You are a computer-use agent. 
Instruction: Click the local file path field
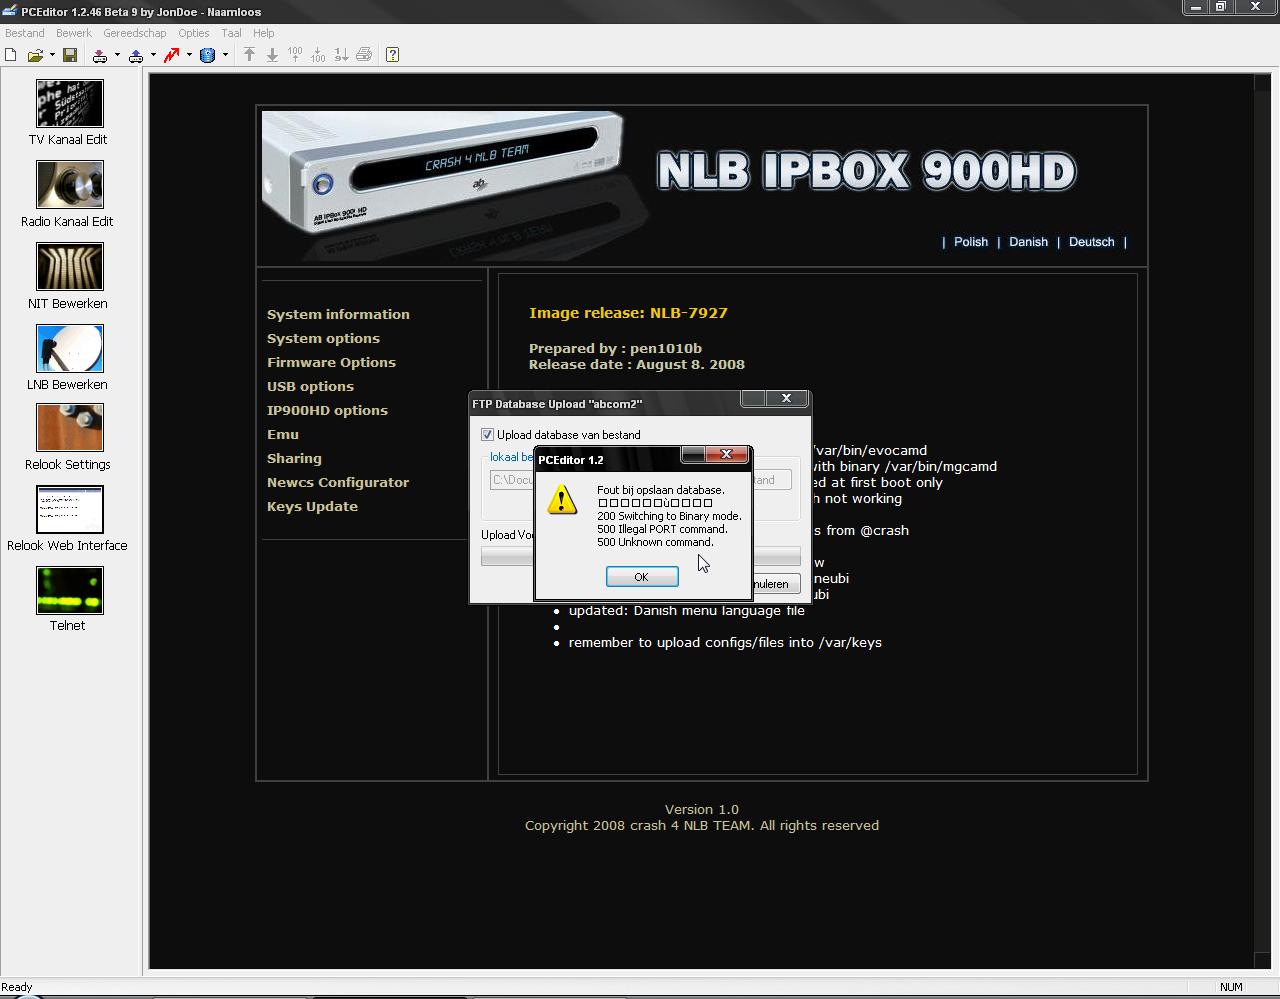tap(512, 480)
